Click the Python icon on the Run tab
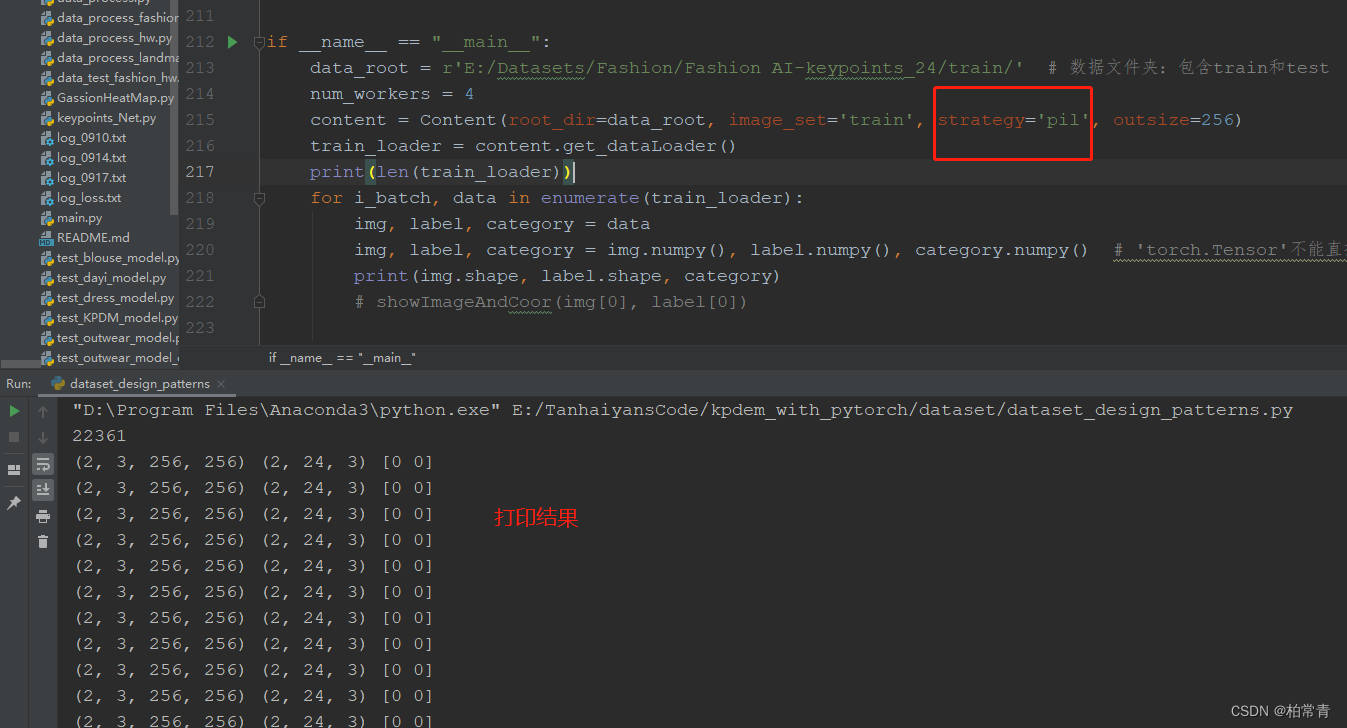The image size is (1347, 728). tap(58, 383)
